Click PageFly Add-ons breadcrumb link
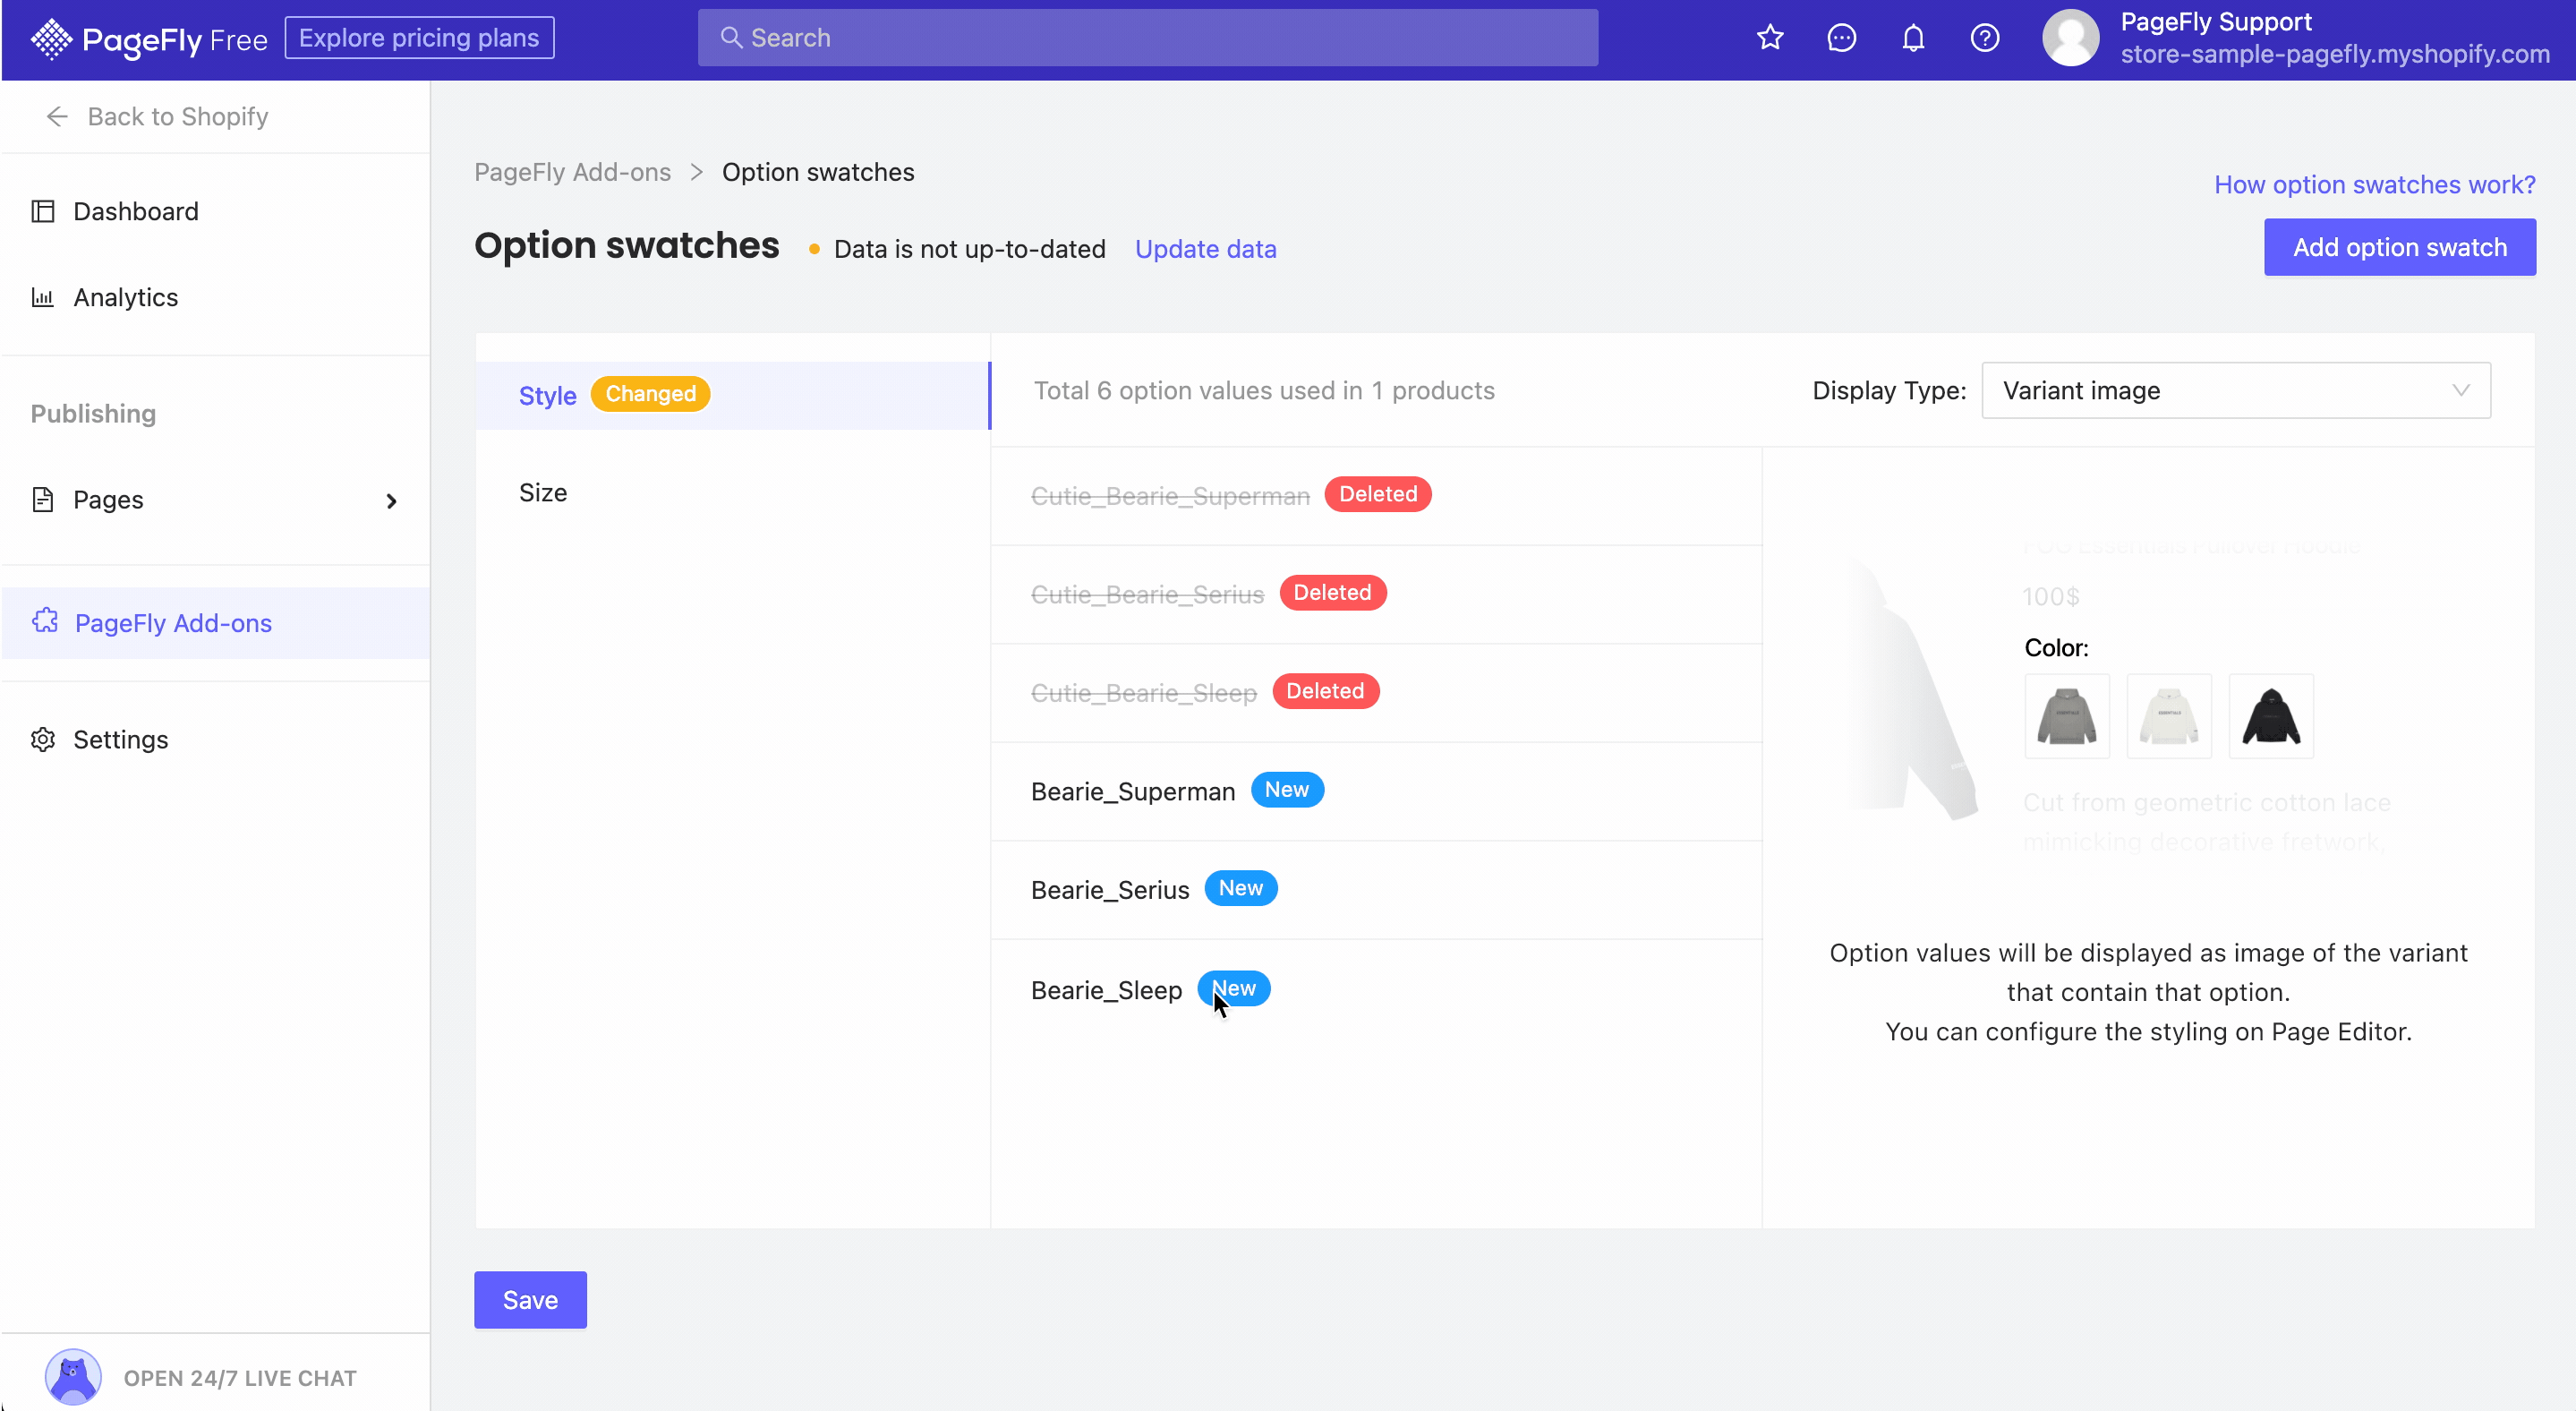Screen dimensions: 2576x1411 tap(572, 172)
